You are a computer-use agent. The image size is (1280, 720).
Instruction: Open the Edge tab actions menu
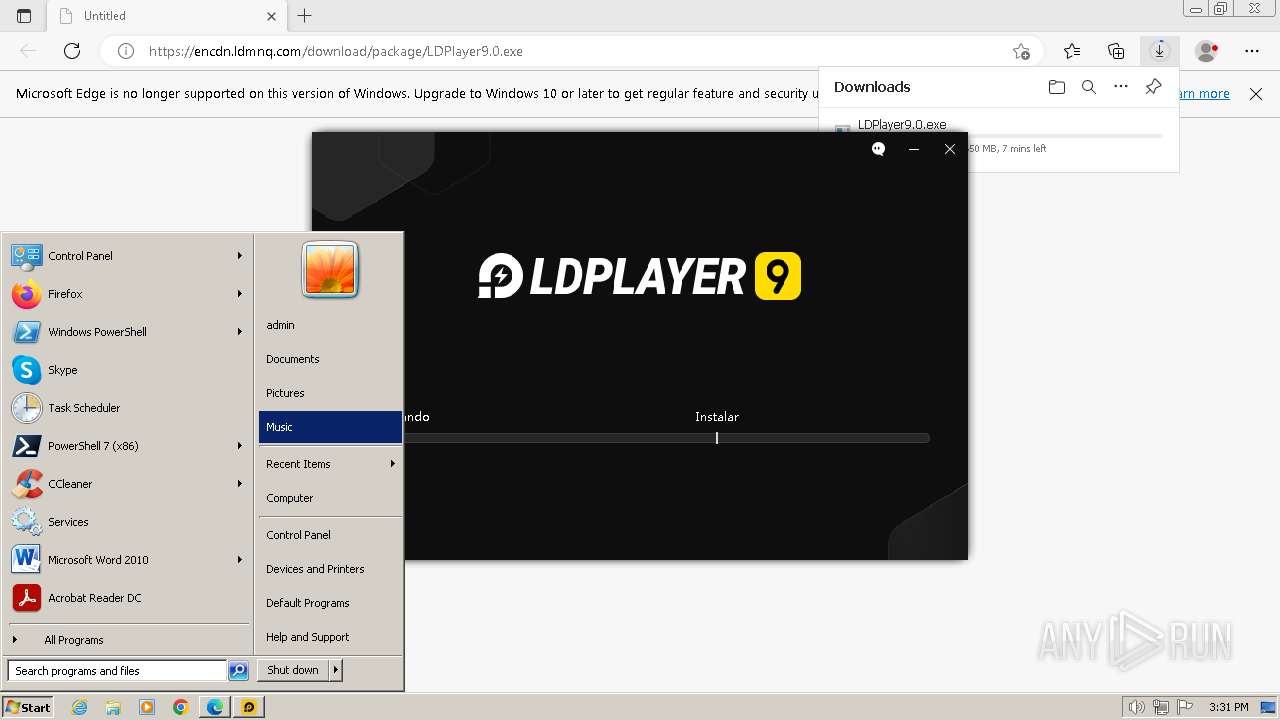(x=24, y=16)
